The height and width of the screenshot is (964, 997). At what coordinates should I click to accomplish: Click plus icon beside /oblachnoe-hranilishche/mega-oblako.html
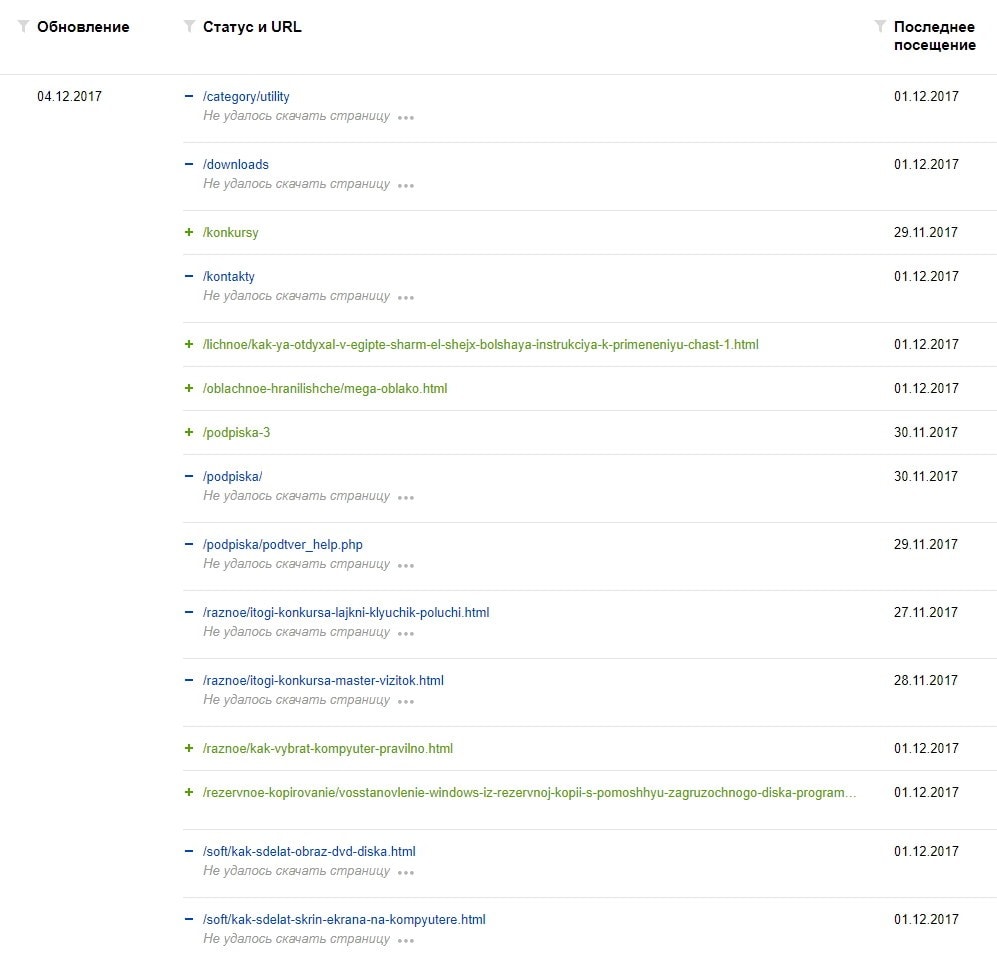[189, 388]
